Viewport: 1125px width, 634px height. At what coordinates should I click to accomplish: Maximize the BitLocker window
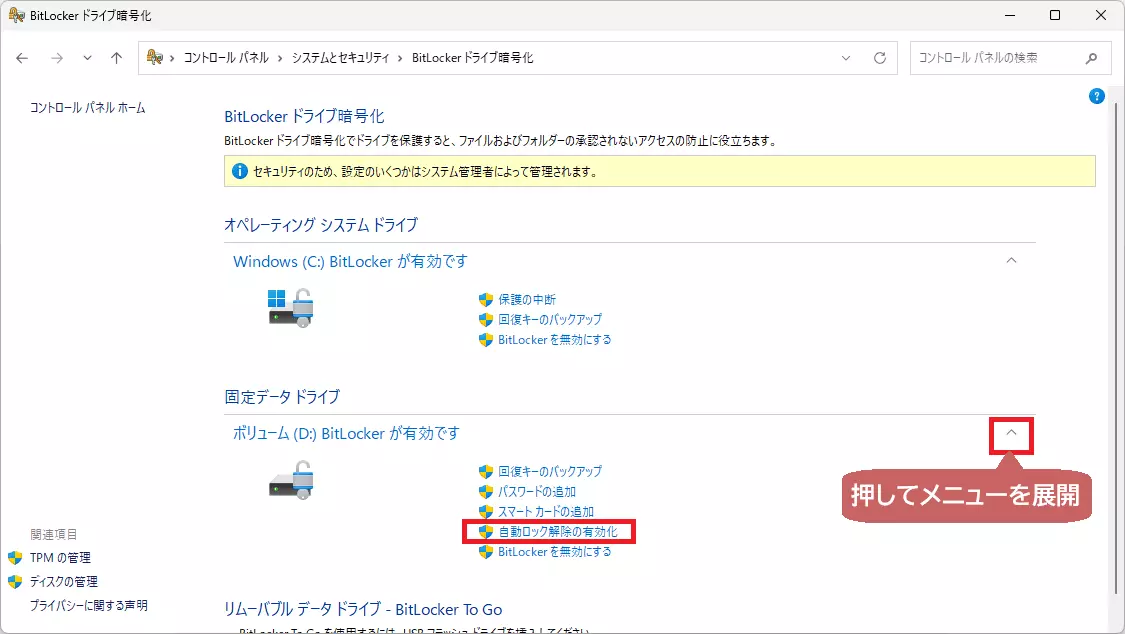(x=1055, y=15)
